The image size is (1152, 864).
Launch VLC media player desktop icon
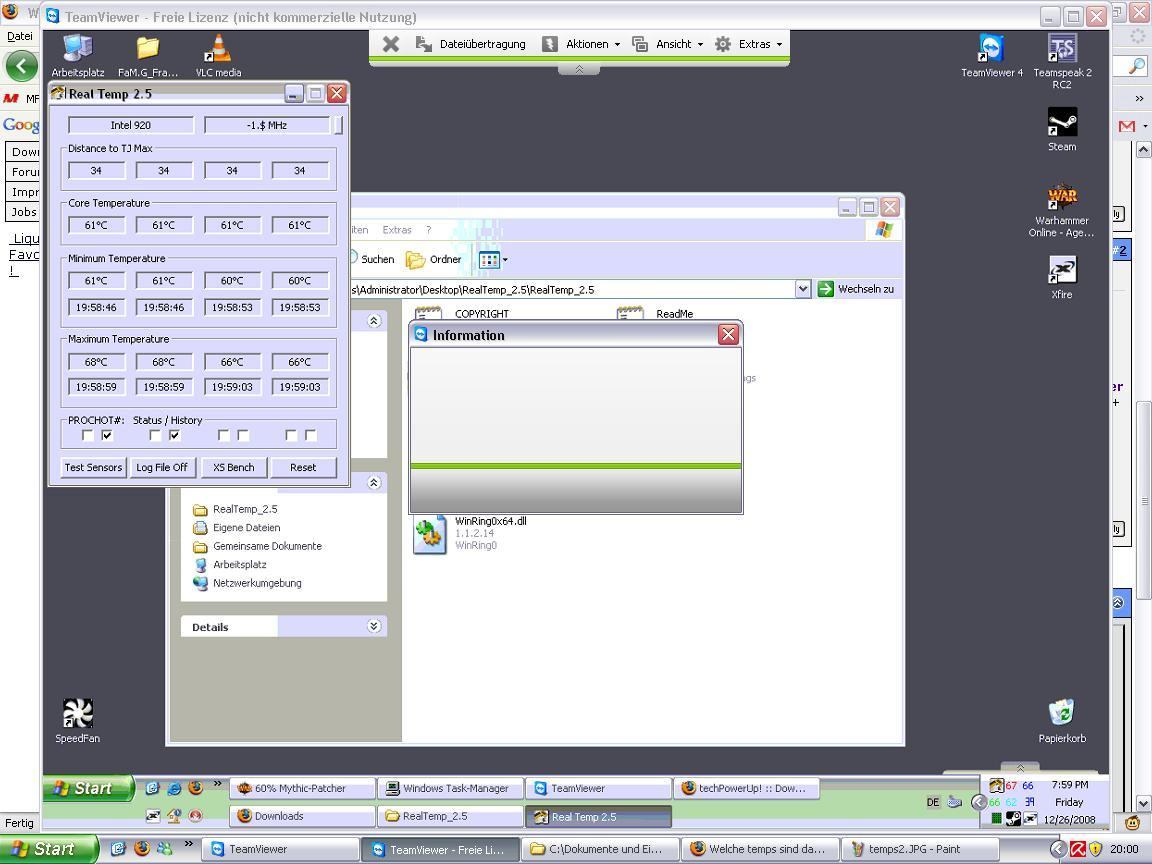tap(218, 55)
